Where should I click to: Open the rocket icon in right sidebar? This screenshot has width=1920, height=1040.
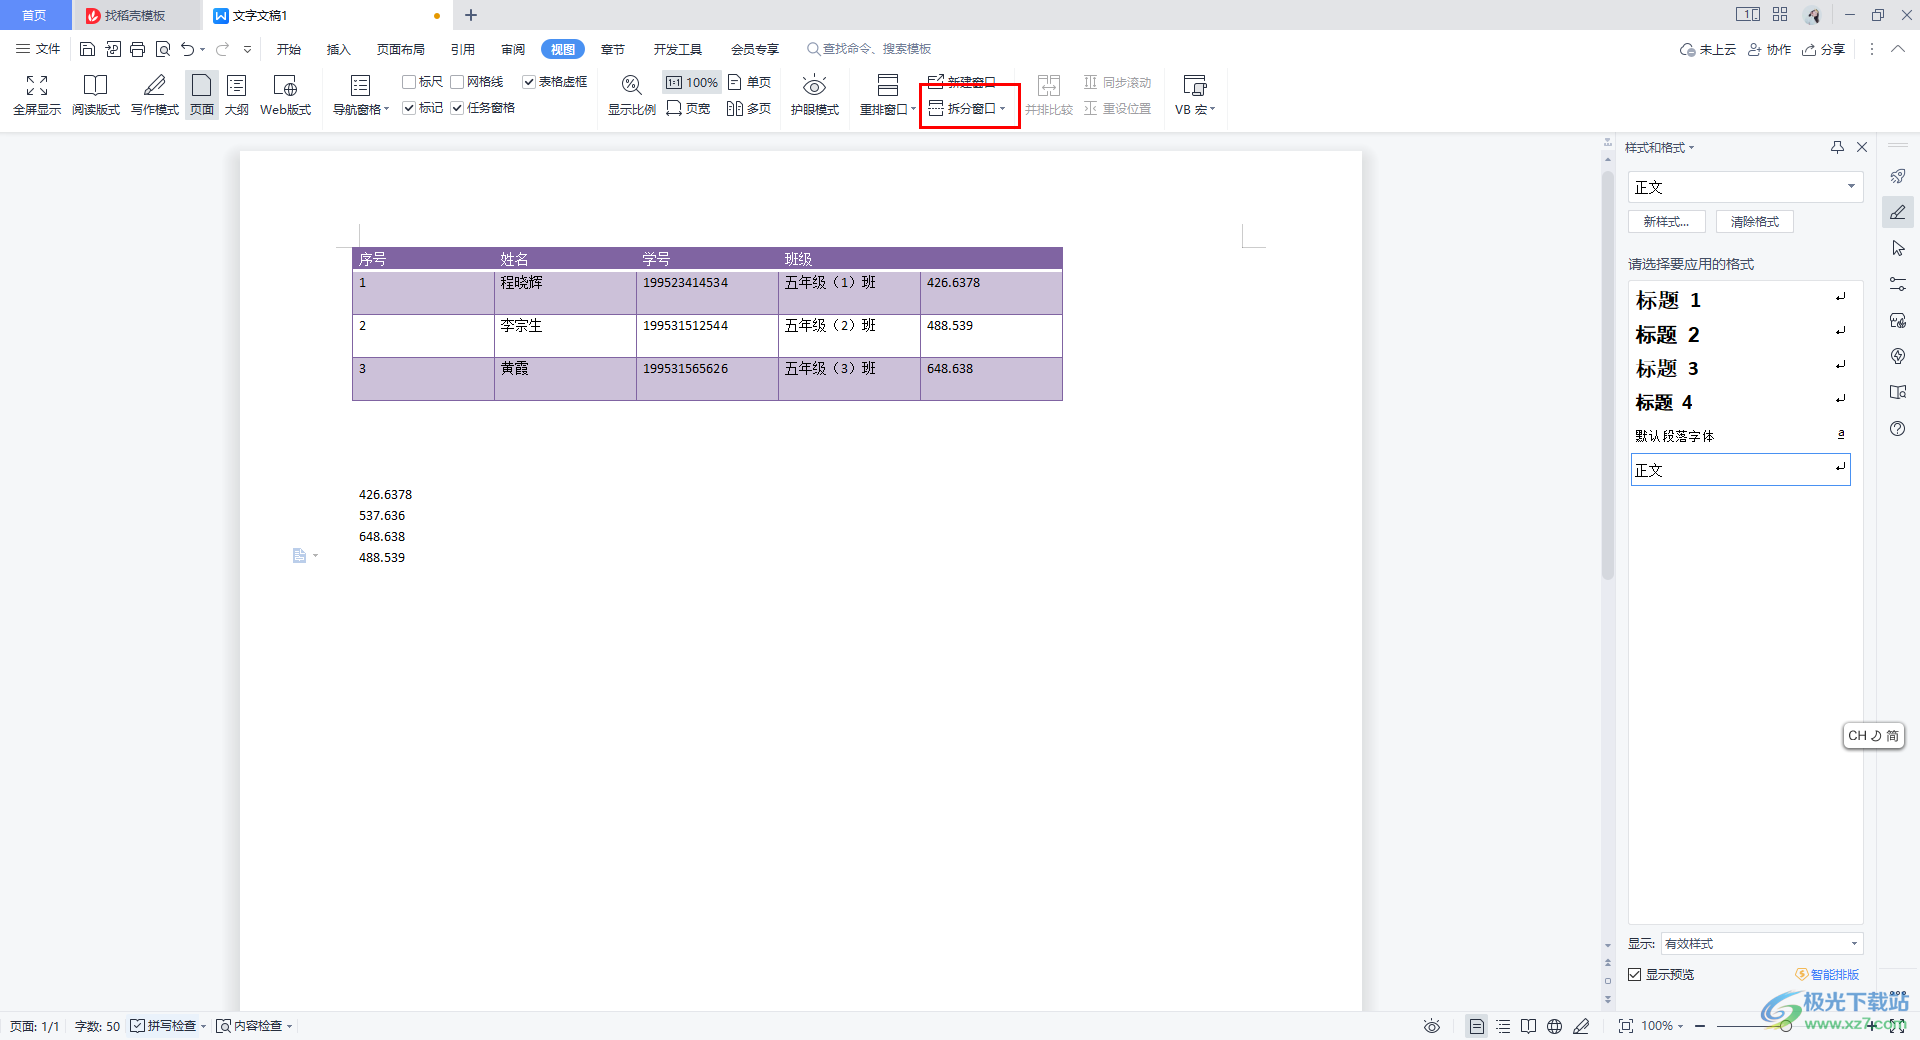pos(1898,176)
